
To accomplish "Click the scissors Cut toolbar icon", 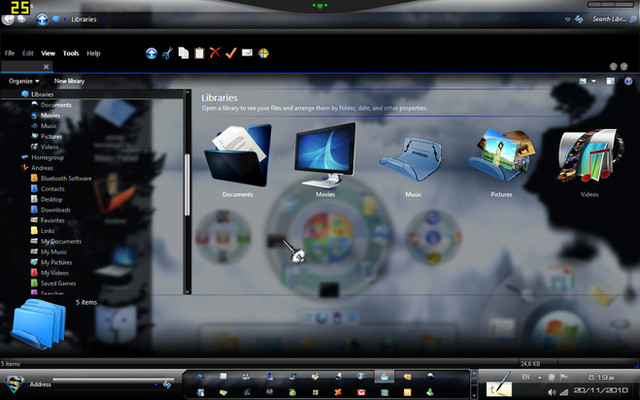I will click(167, 53).
